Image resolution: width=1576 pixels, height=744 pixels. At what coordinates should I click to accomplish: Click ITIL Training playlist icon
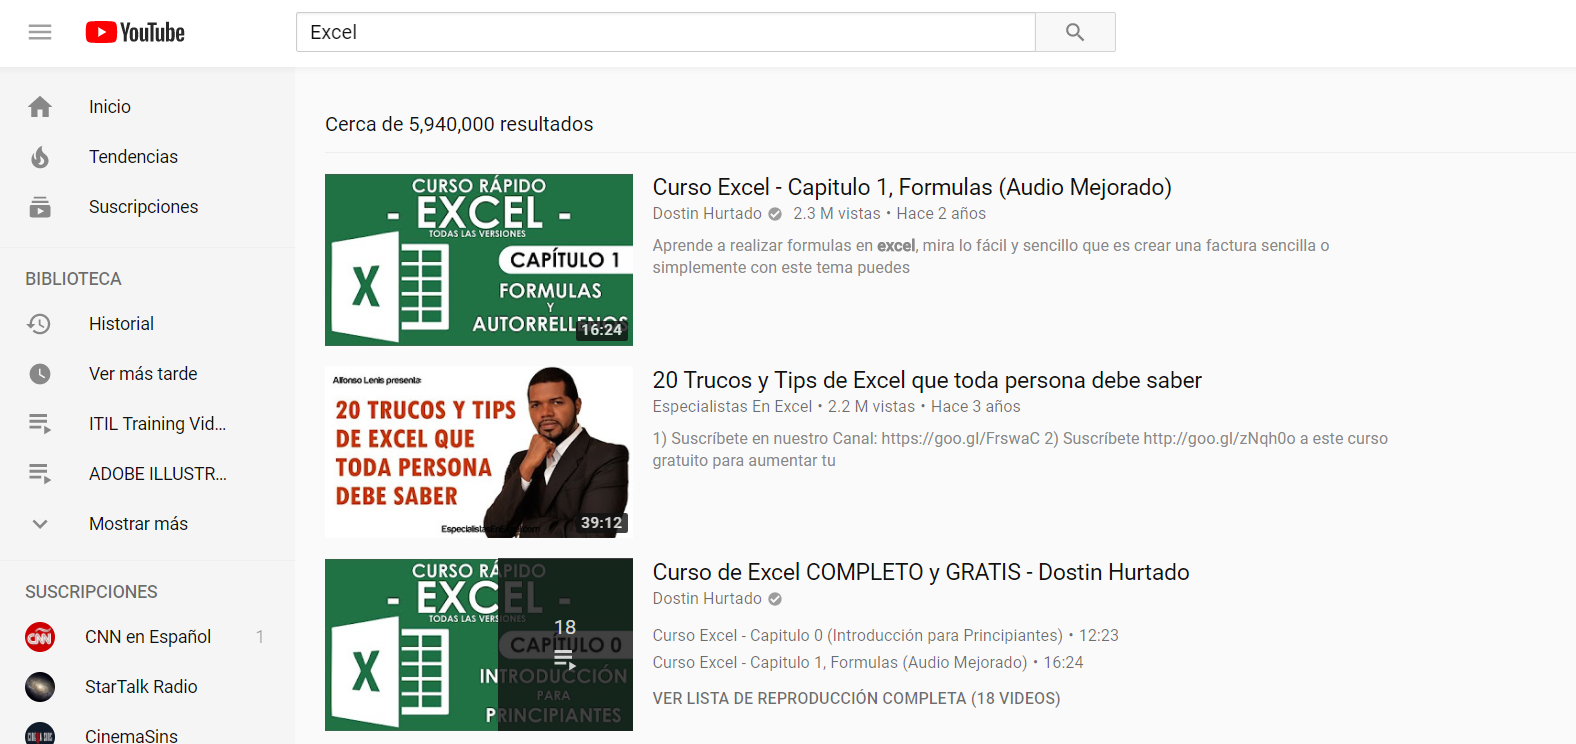point(40,424)
